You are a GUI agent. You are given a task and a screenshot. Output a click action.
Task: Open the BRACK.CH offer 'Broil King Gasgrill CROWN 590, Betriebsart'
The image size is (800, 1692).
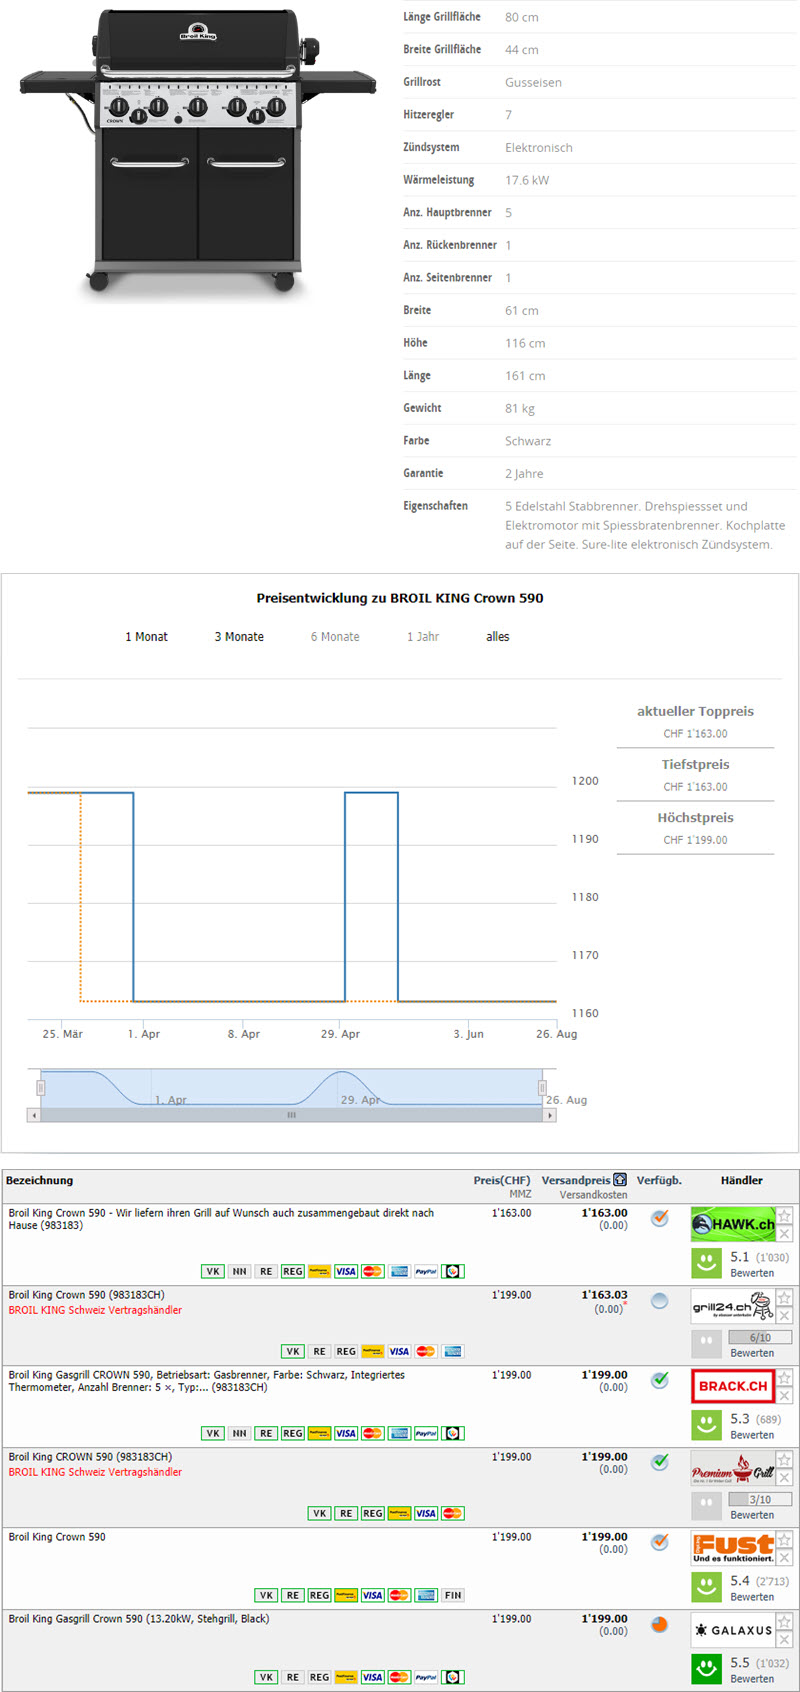point(207,1381)
